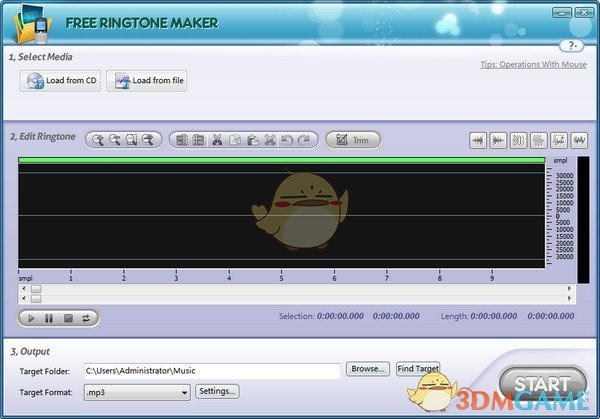Zoom out with the minus magnifier icon

[114, 140]
